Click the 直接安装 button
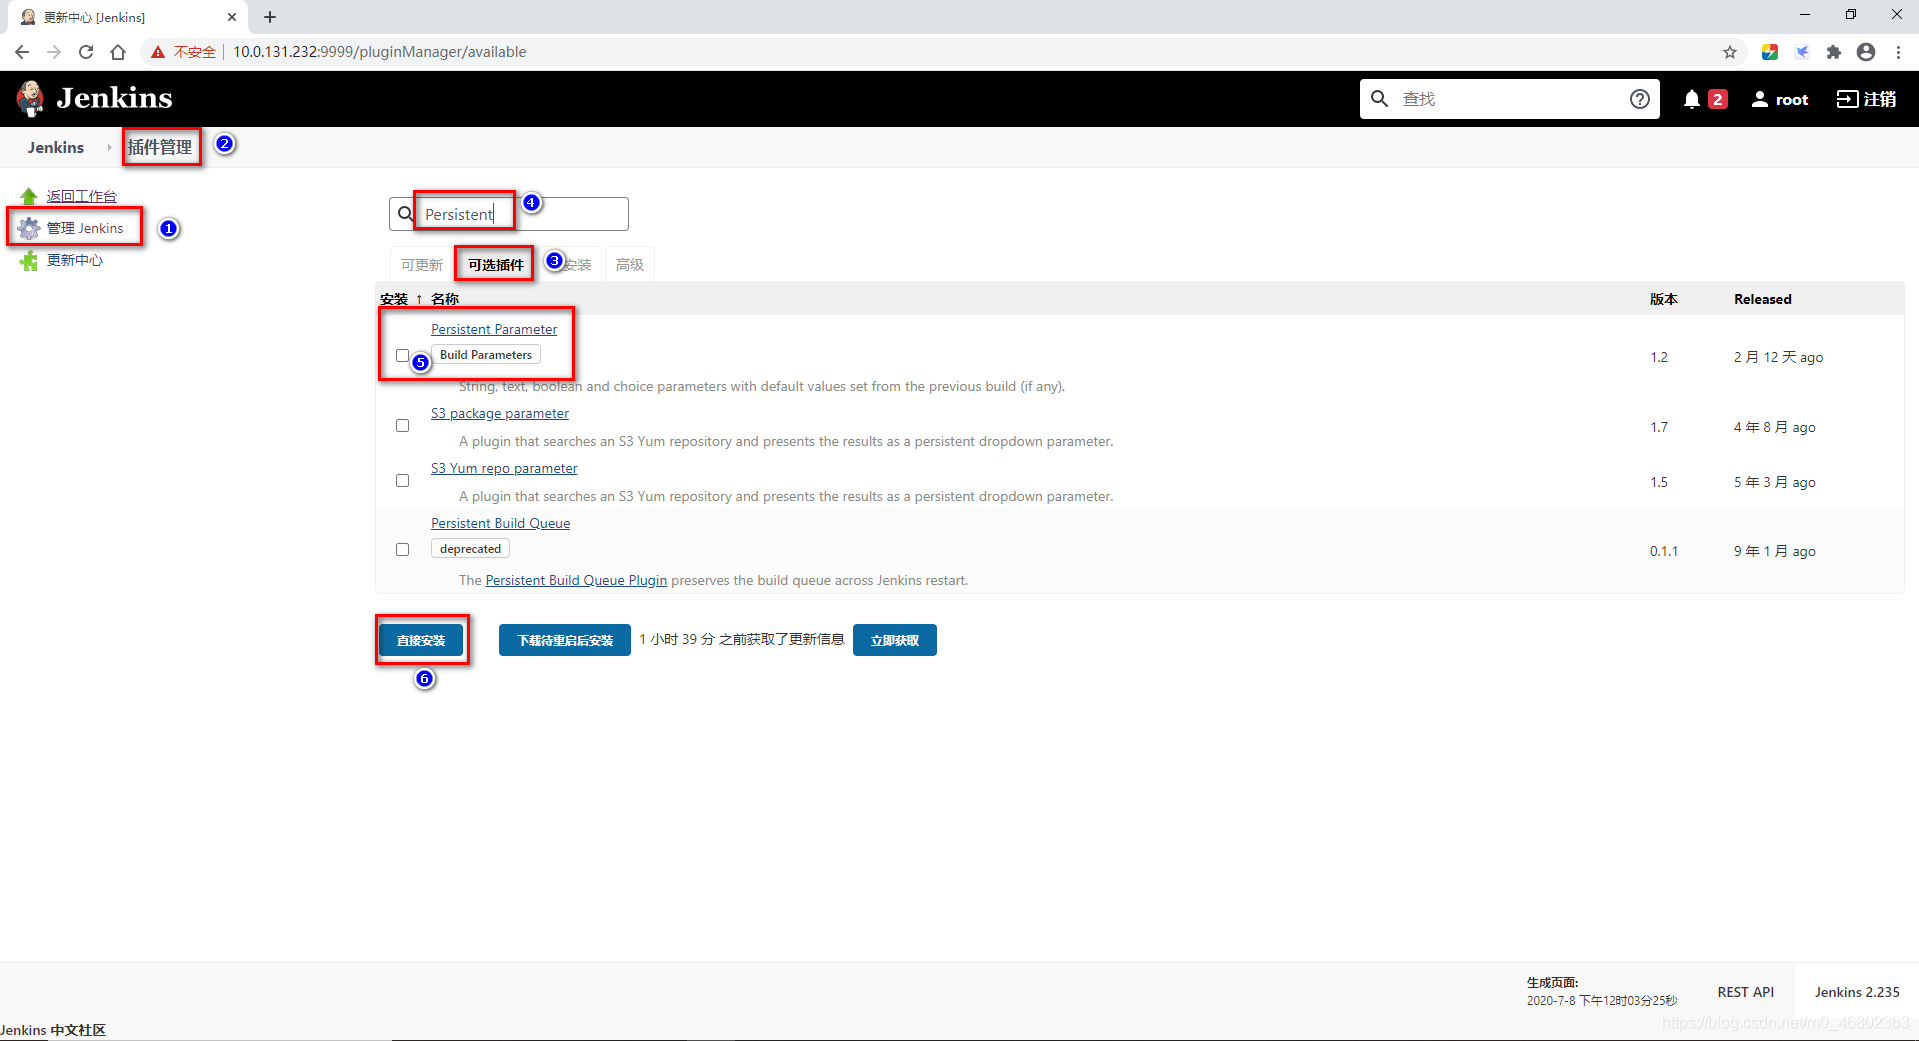Viewport: 1919px width, 1041px height. pyautogui.click(x=421, y=640)
